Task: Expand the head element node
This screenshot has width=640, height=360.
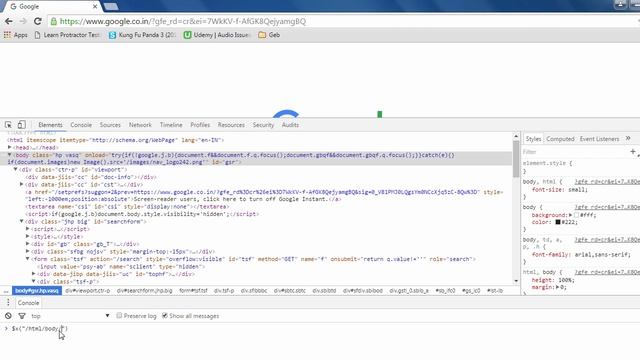Action: [x=9, y=147]
